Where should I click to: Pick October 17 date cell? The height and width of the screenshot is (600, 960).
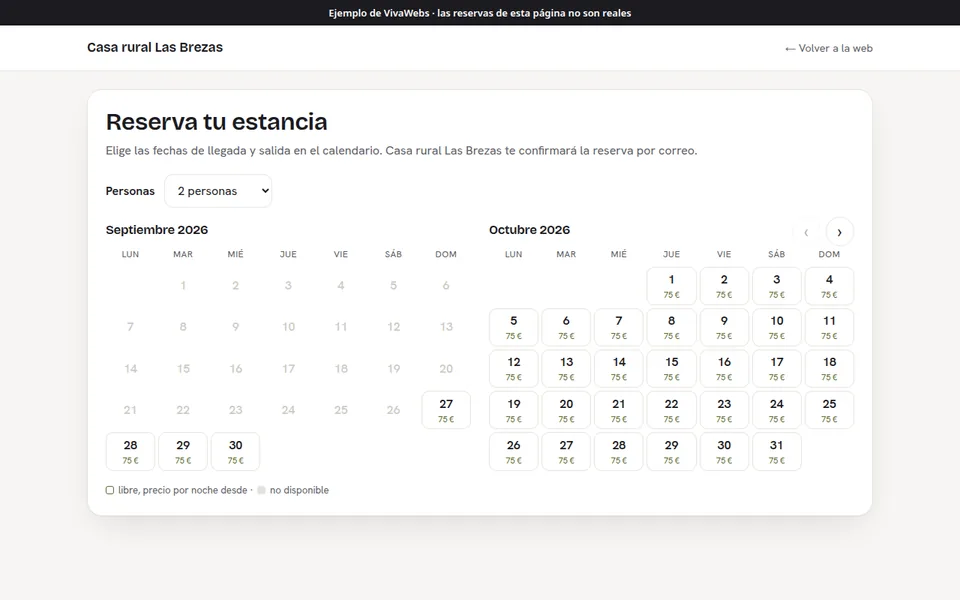(x=777, y=369)
